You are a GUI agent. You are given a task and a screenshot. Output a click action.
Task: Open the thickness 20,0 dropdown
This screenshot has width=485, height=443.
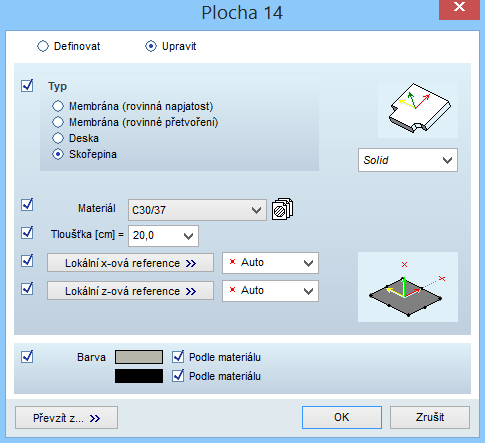[x=163, y=236]
